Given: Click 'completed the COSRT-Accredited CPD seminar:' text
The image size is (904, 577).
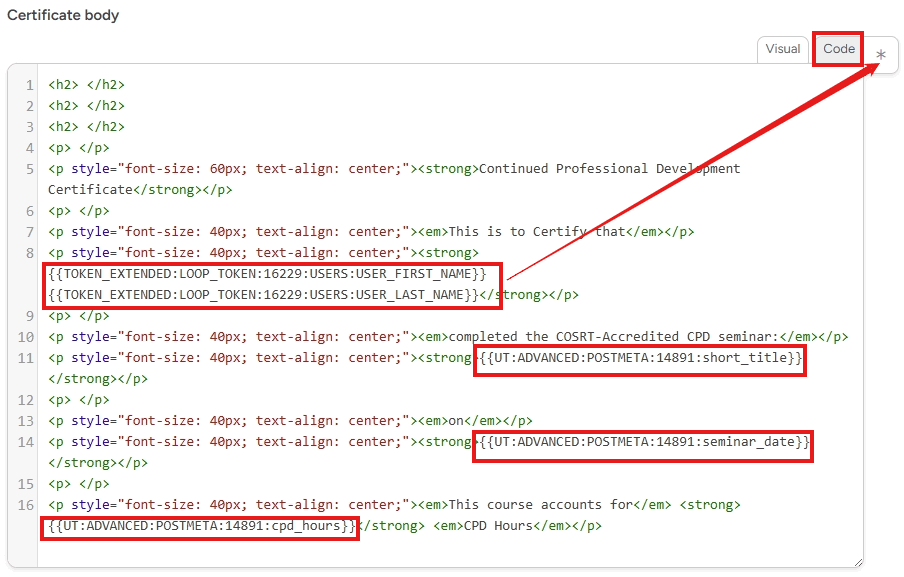Looking at the screenshot, I should [613, 337].
